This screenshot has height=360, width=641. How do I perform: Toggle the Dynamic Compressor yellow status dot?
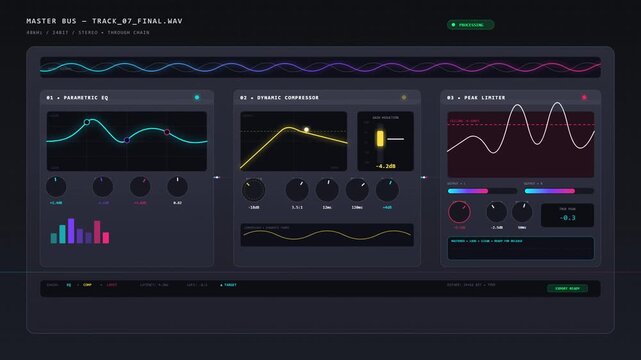404,98
